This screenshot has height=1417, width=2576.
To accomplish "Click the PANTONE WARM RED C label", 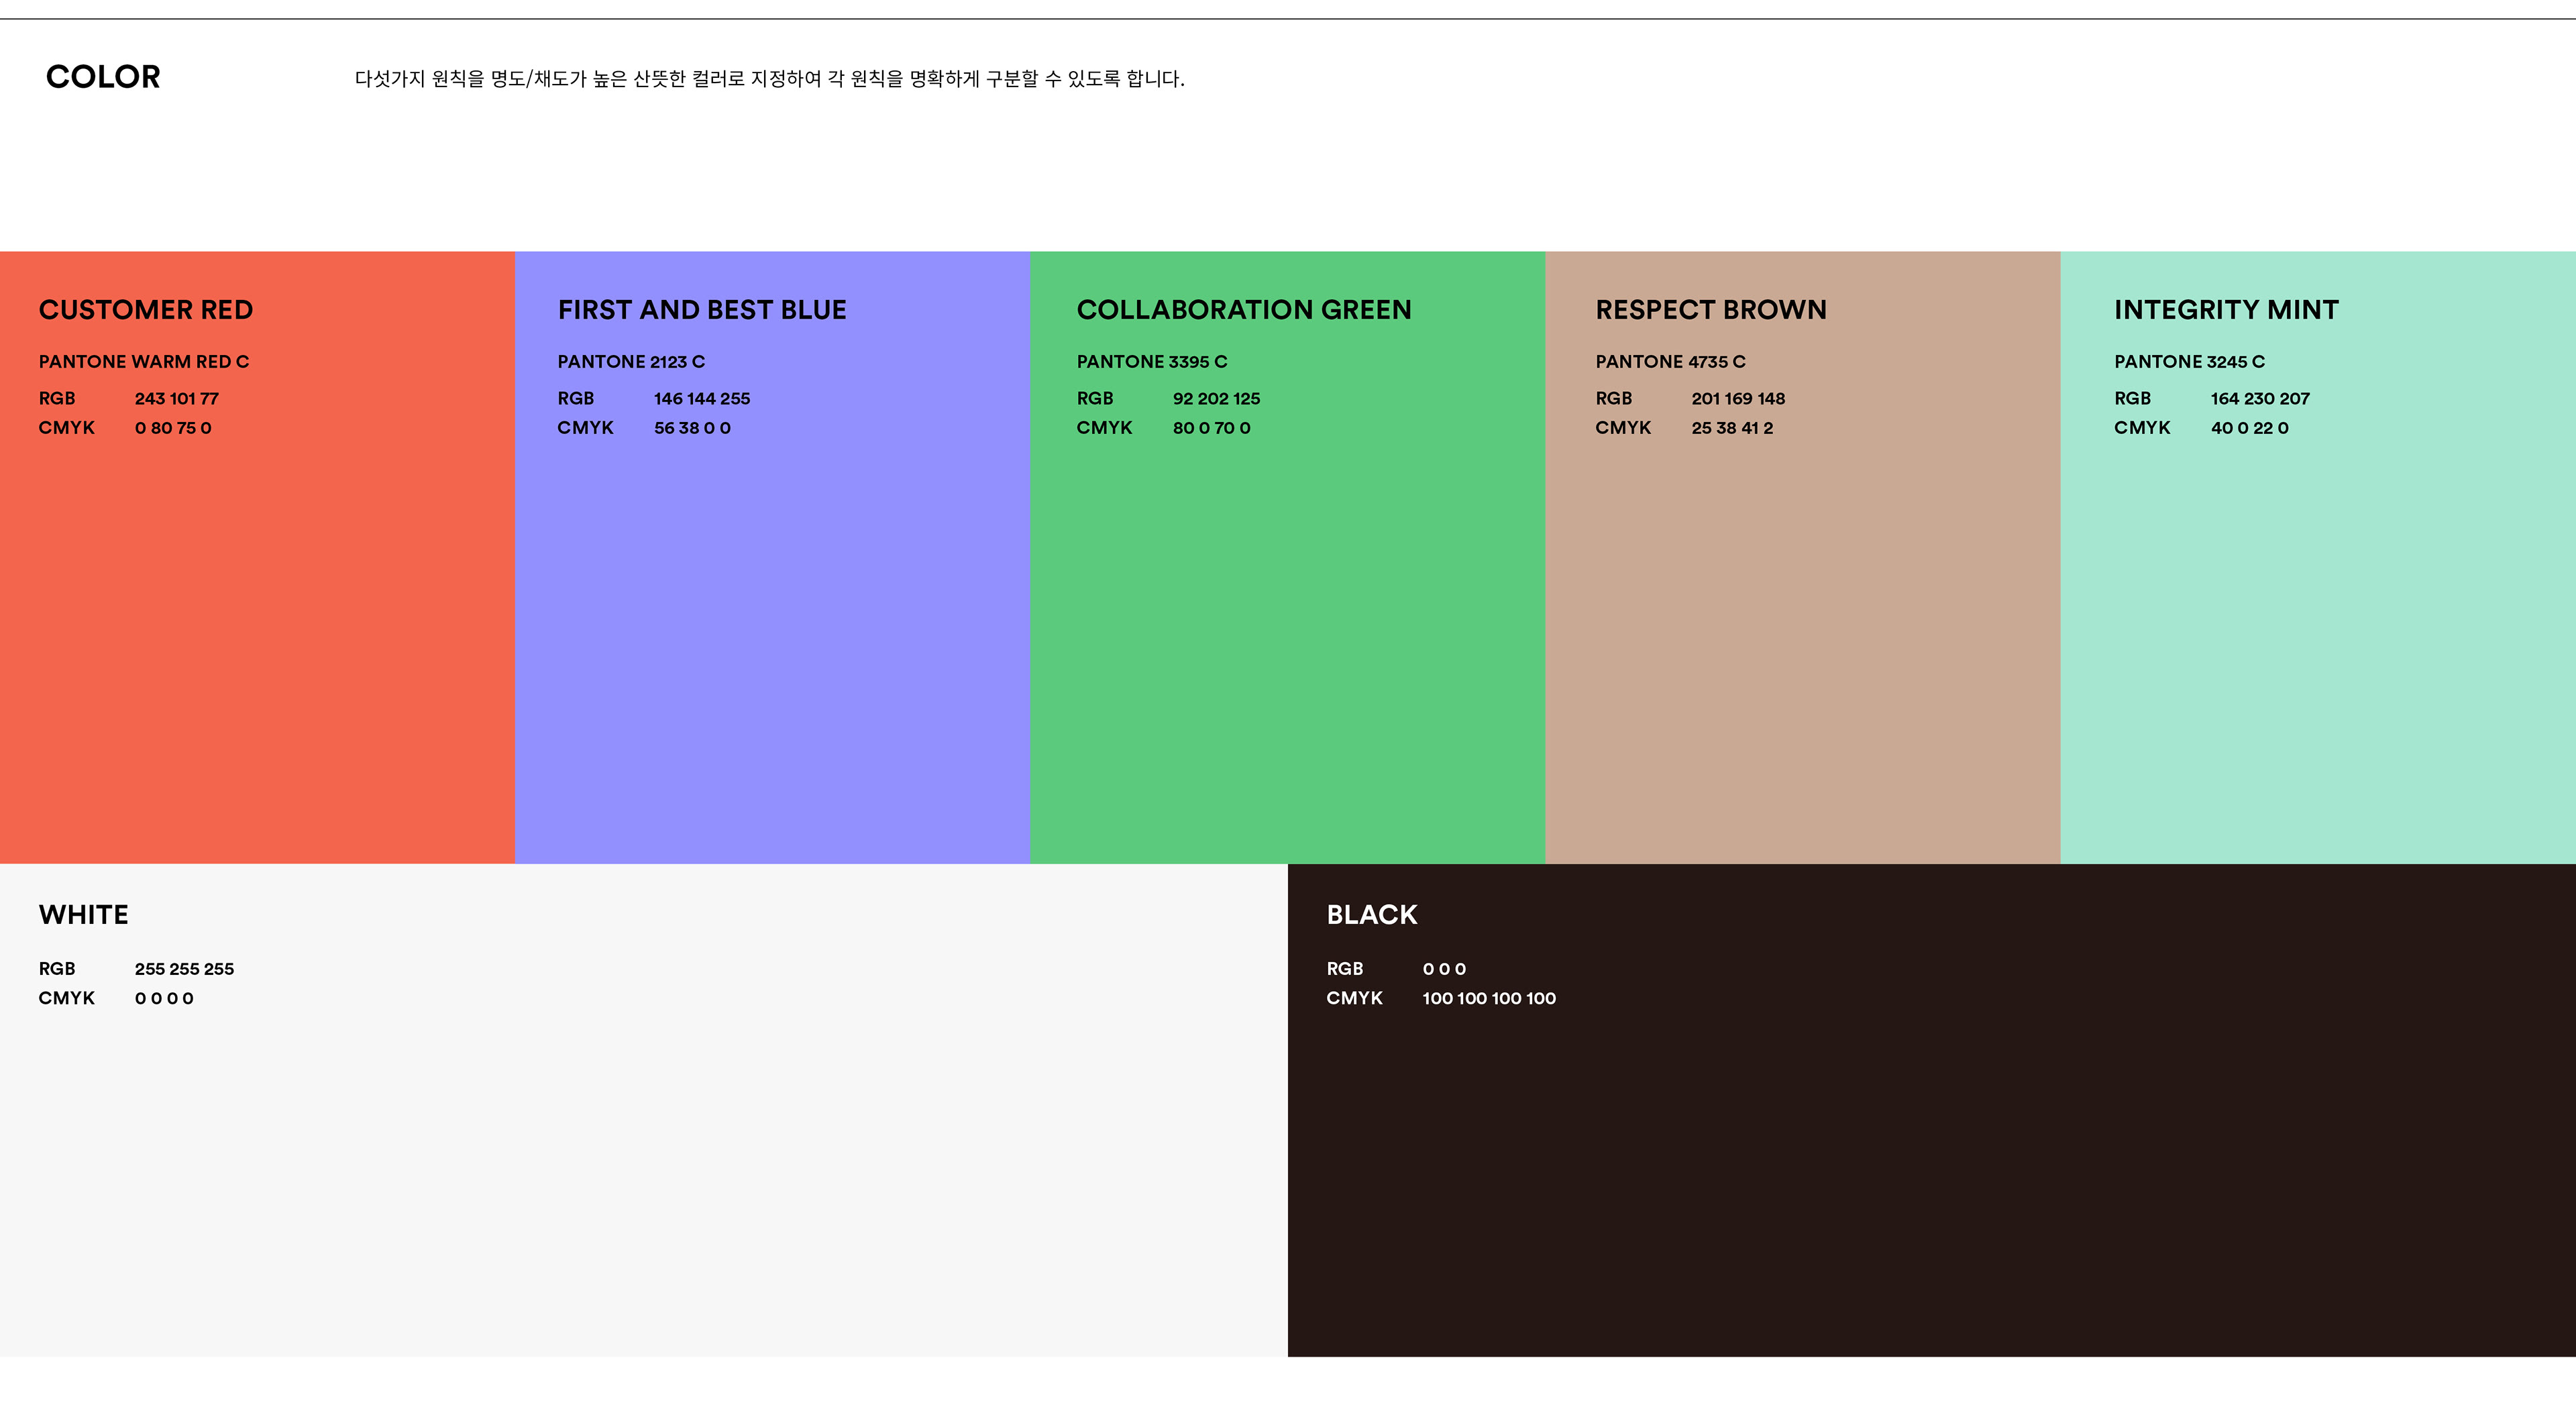I will (x=144, y=361).
